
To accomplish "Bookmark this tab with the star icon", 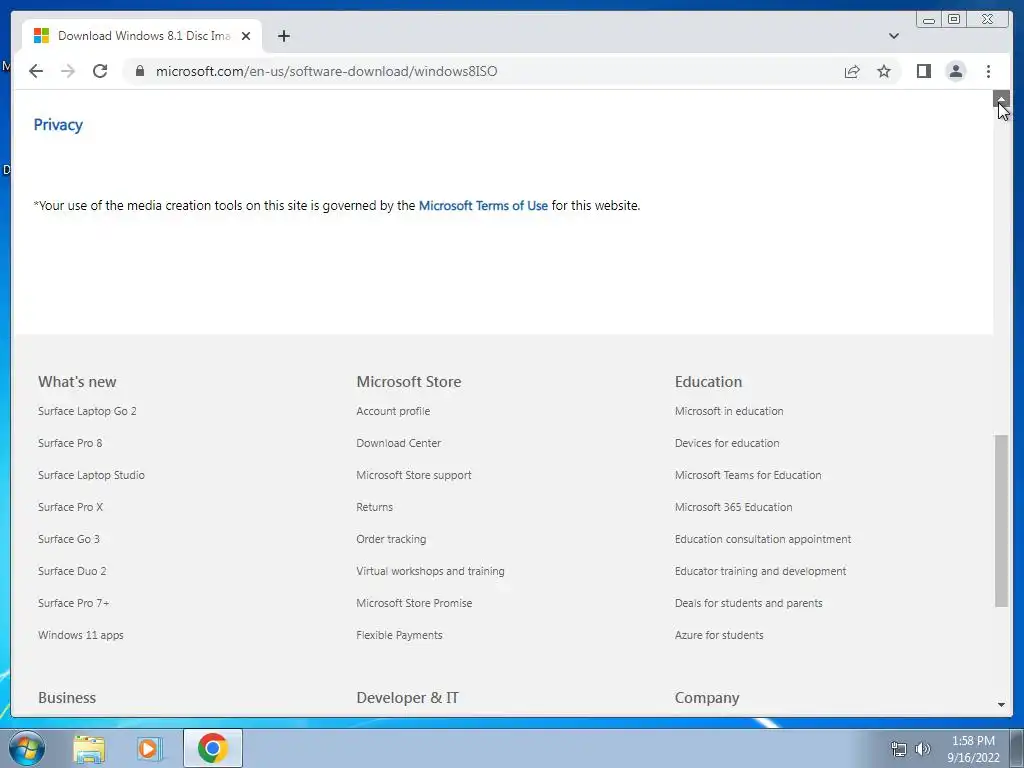I will 884,71.
